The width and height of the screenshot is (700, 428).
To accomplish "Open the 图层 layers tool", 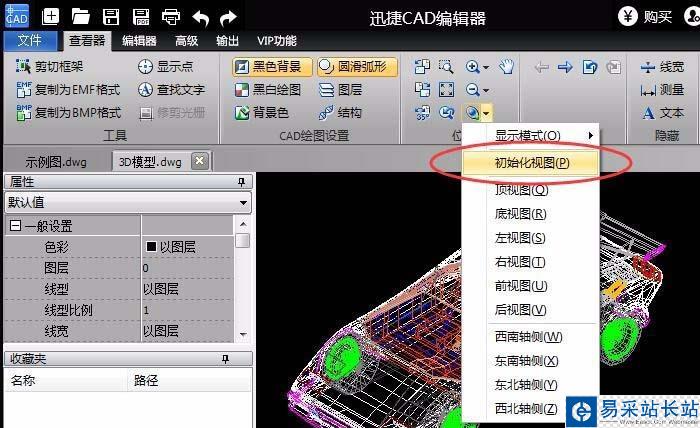I will point(340,90).
